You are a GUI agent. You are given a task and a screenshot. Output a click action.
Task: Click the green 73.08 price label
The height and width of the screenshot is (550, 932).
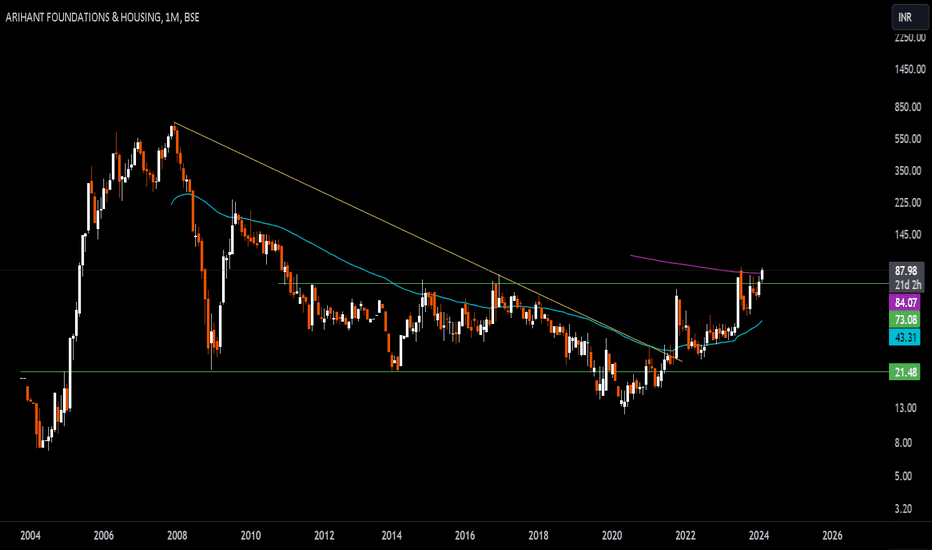[905, 320]
